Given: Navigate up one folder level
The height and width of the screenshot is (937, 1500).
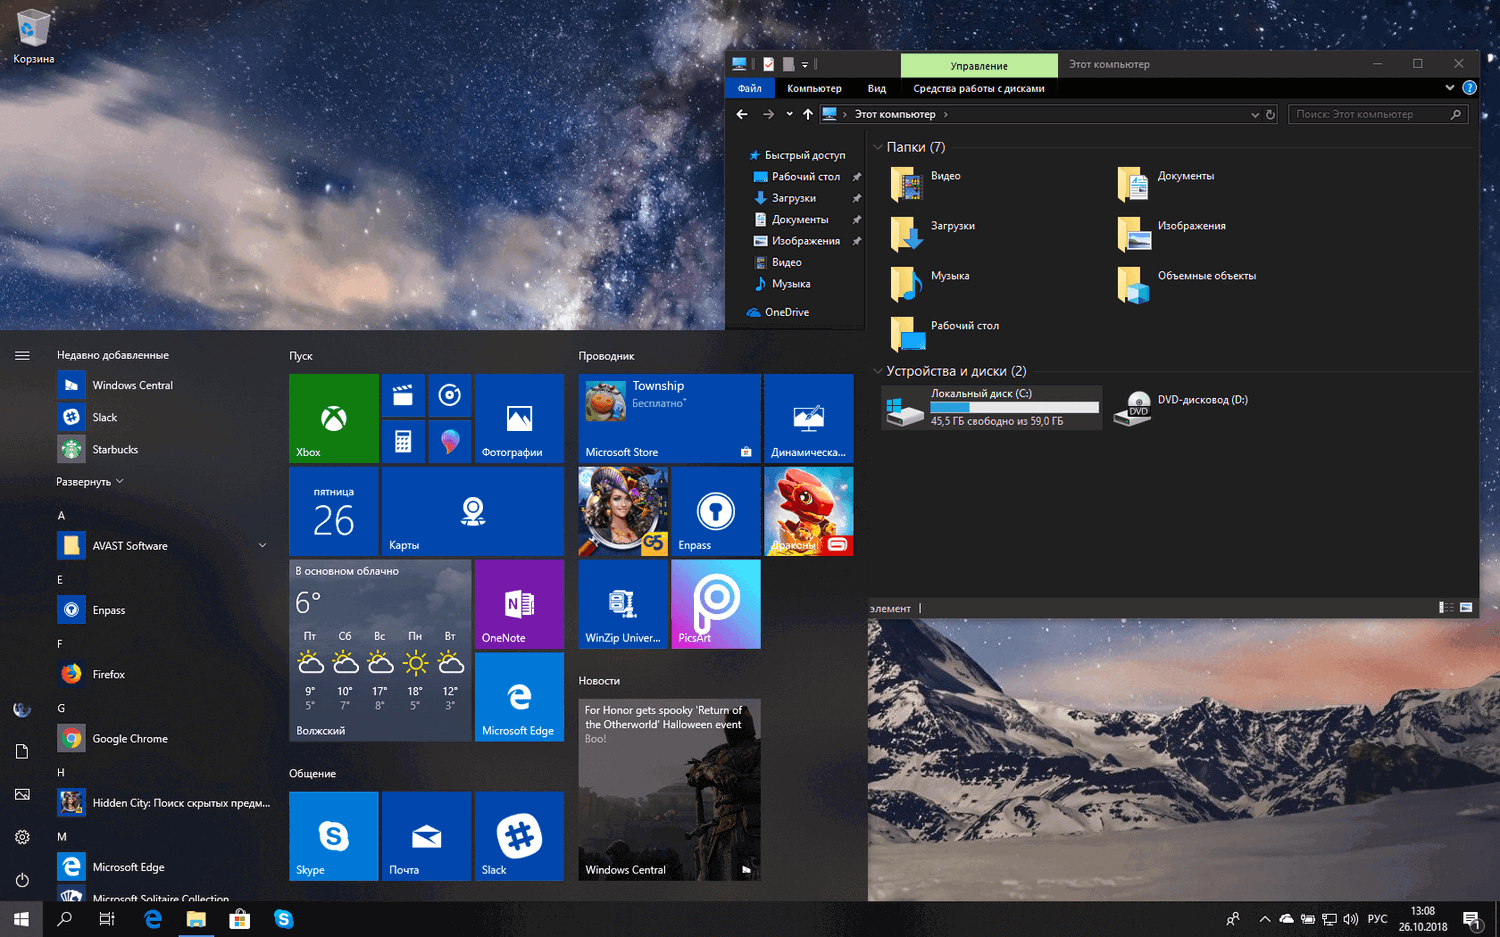Looking at the screenshot, I should (808, 114).
